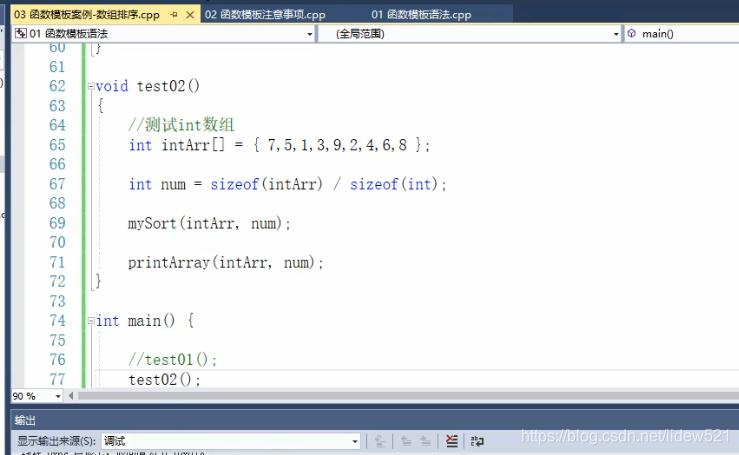
Task: Go to previous message in output
Action: pos(406,441)
